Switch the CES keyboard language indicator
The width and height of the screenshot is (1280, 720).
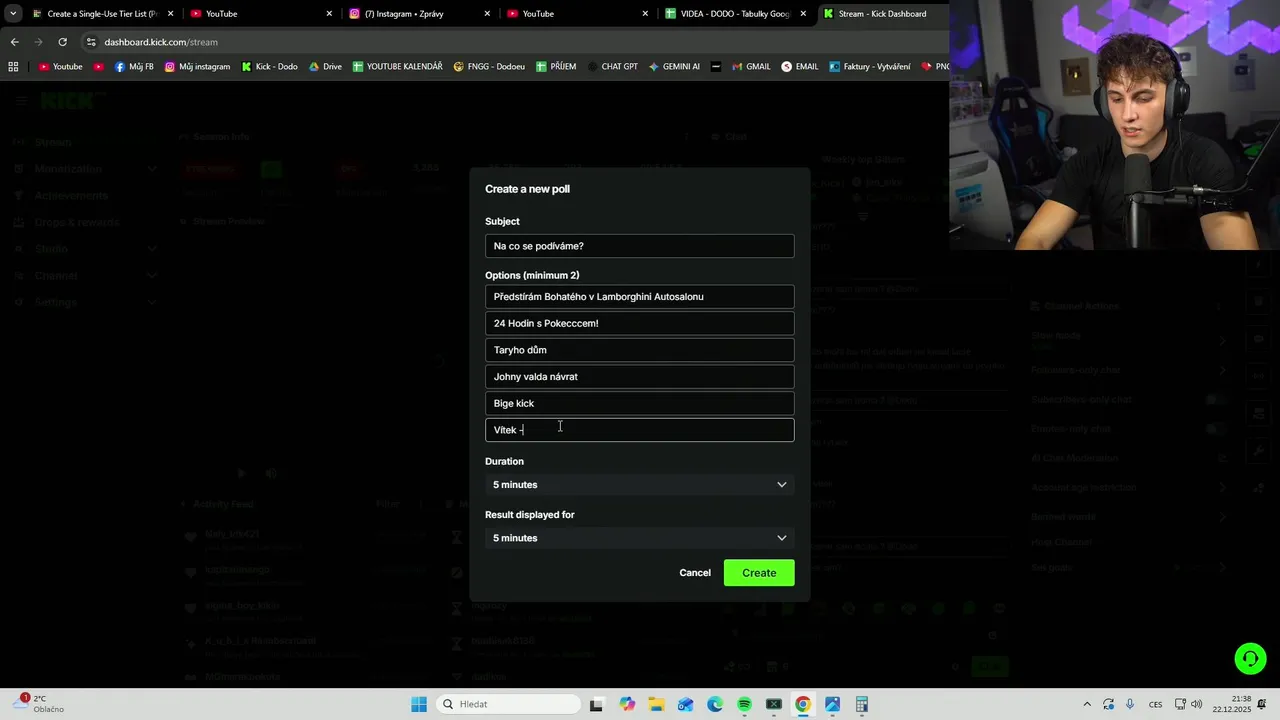pos(1156,704)
